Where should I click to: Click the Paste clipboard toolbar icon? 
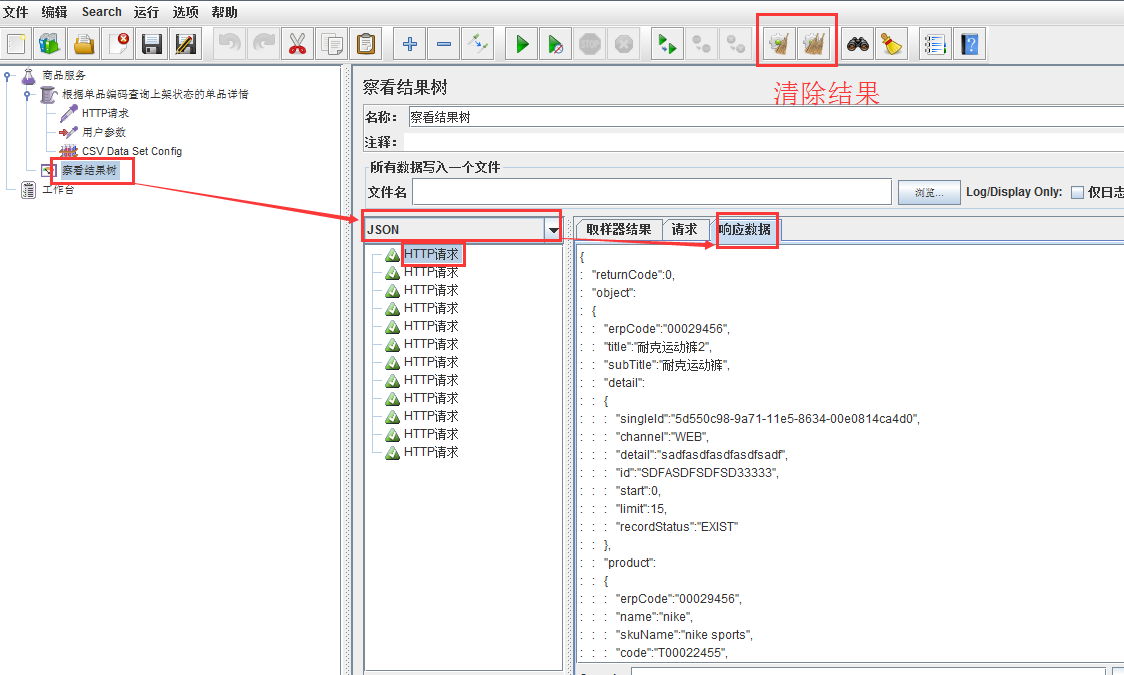pyautogui.click(x=366, y=44)
